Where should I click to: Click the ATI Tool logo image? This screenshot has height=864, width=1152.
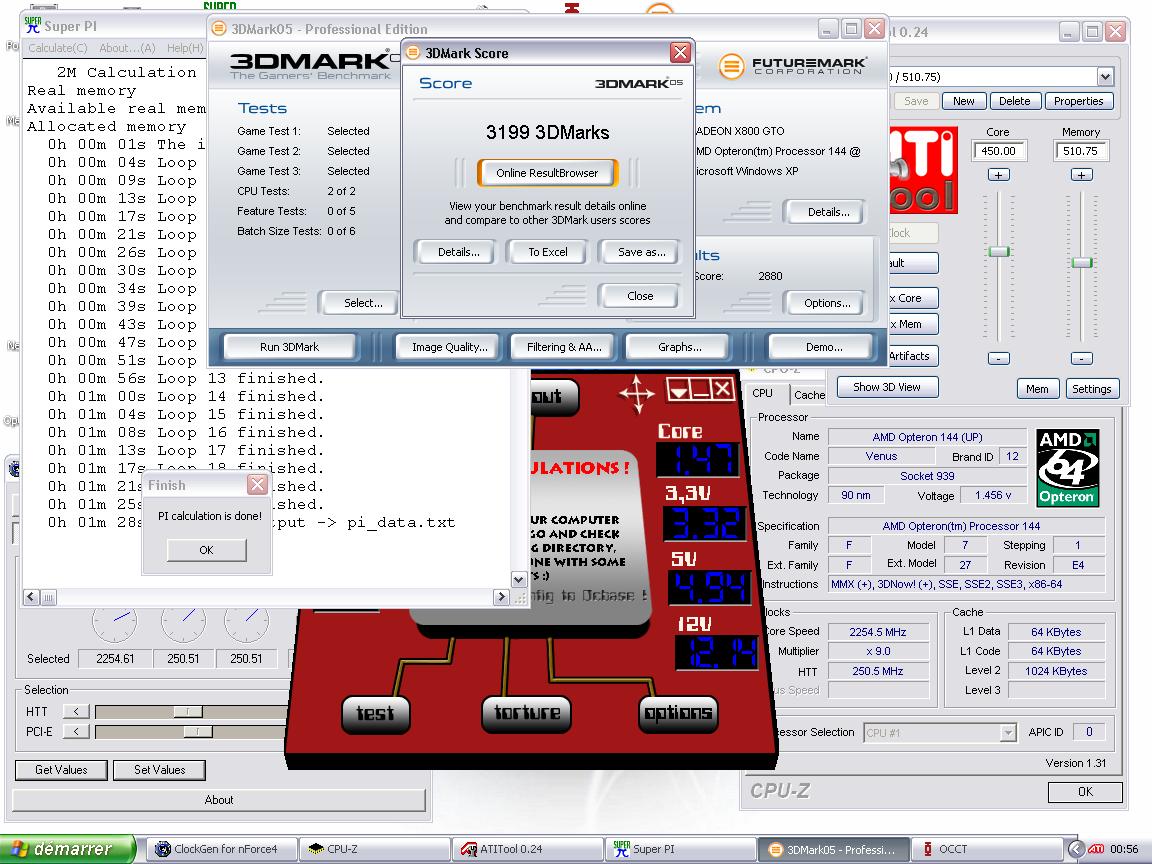pos(923,170)
